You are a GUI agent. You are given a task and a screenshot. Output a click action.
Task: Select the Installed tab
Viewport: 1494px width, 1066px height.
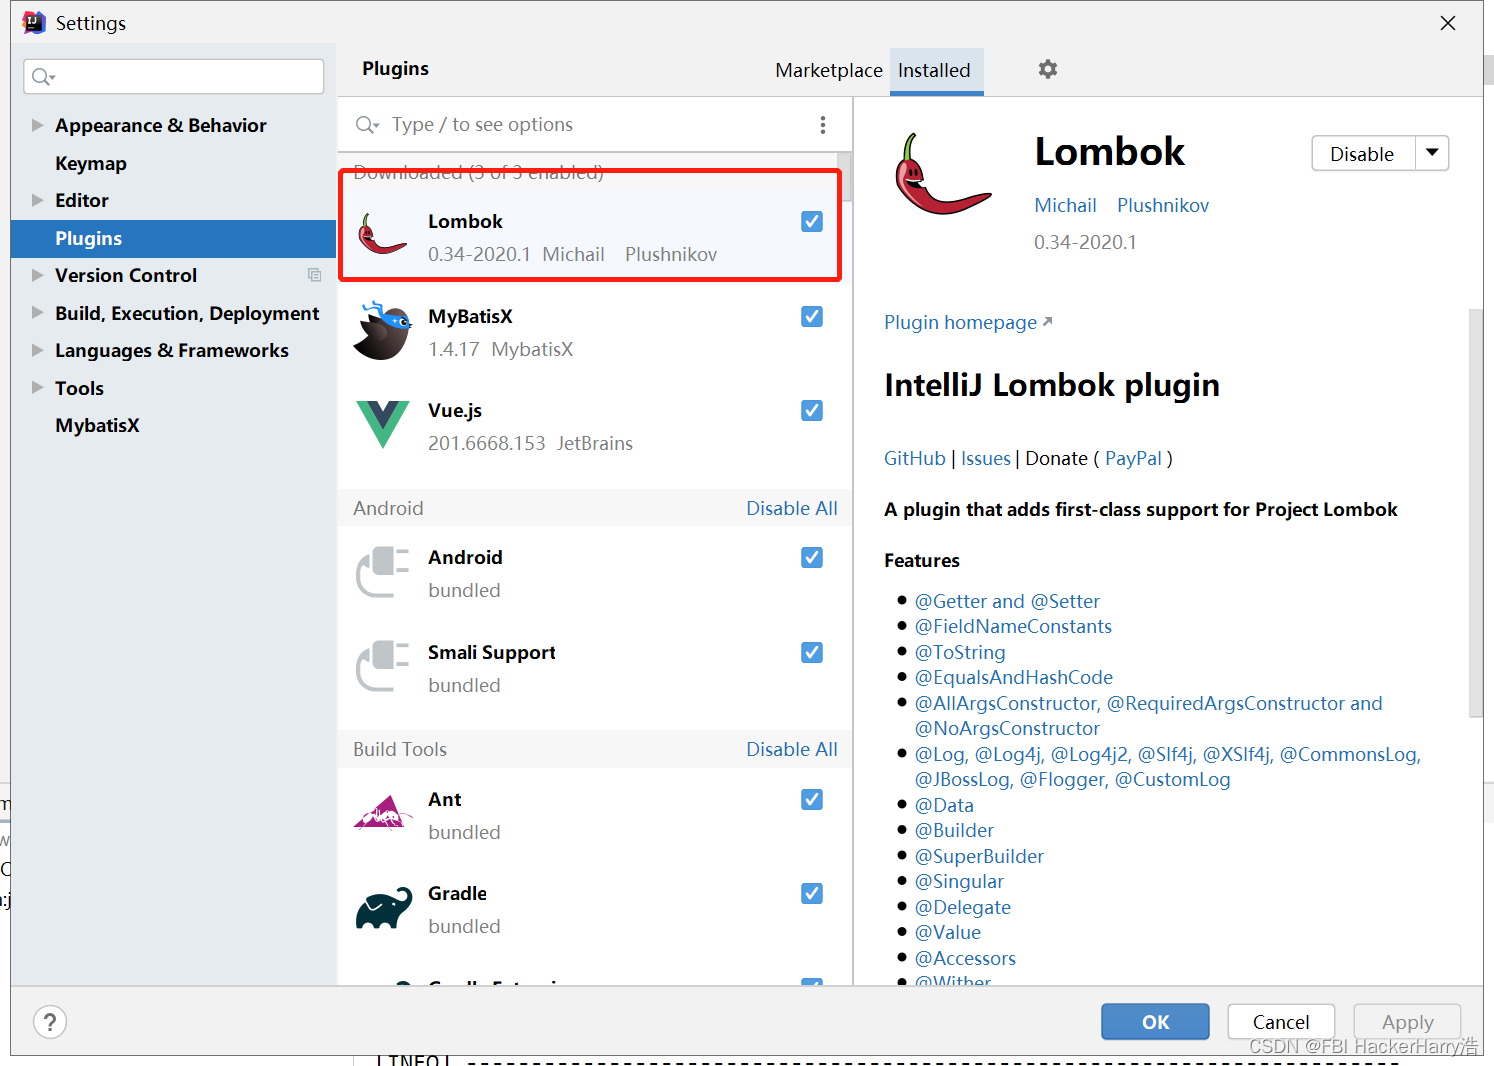(934, 70)
